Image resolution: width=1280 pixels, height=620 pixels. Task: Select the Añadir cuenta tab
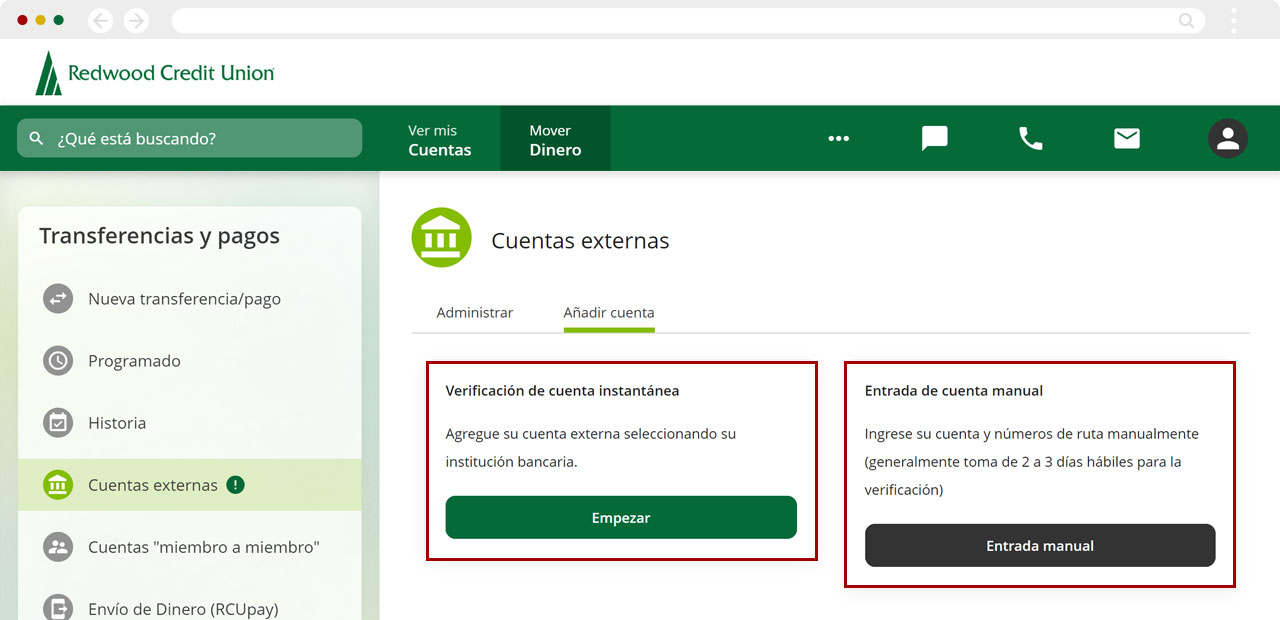[x=609, y=313]
